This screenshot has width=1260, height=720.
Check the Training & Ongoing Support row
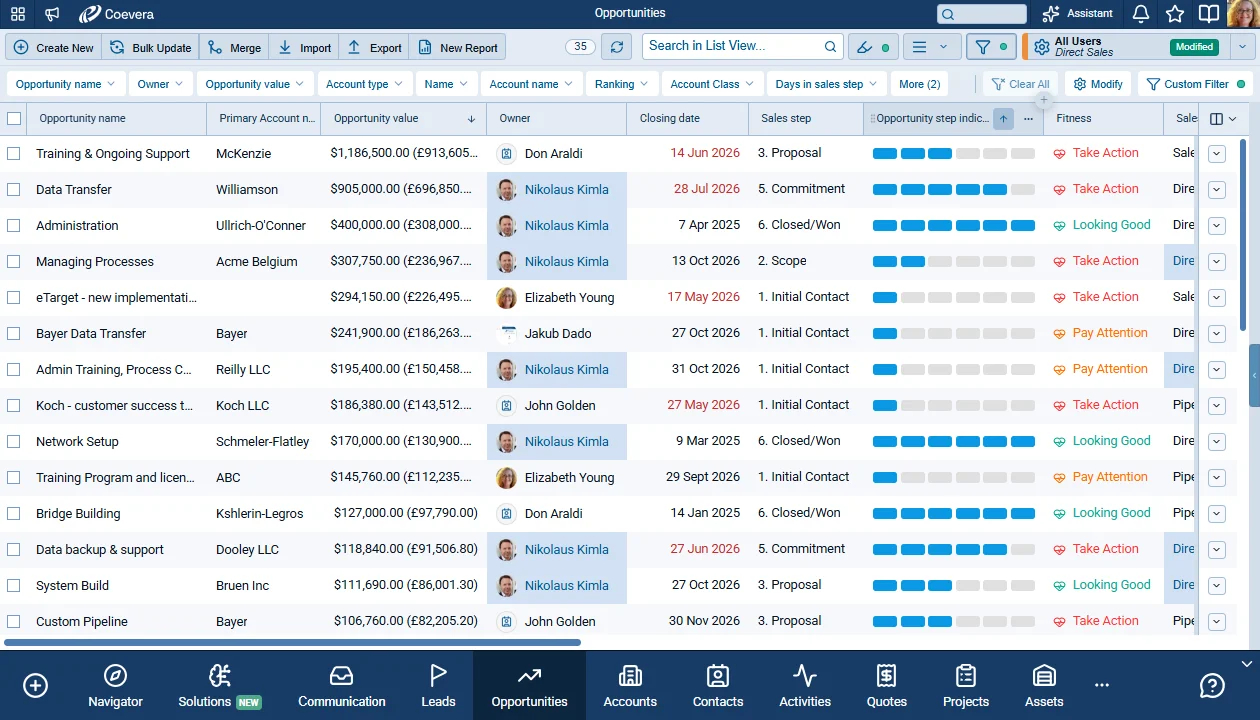[x=14, y=154]
